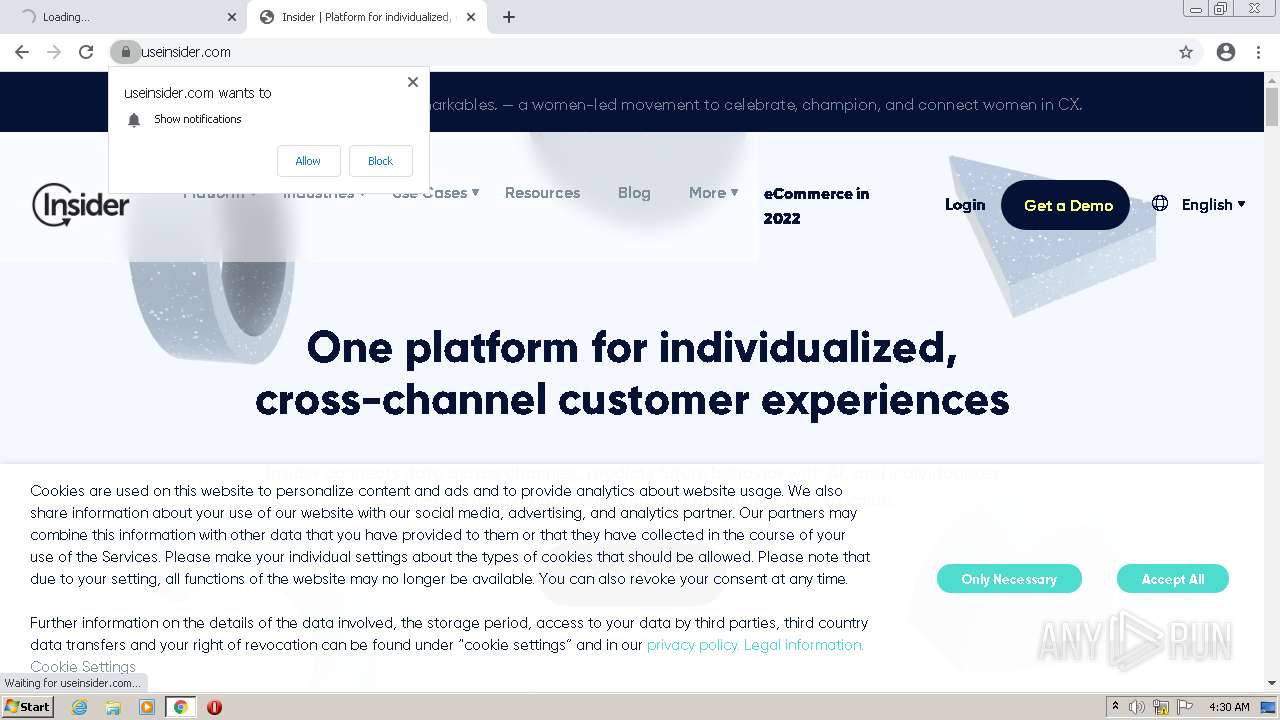Screen dimensions: 1280x720
Task: Click the Login link
Action: [x=965, y=204]
